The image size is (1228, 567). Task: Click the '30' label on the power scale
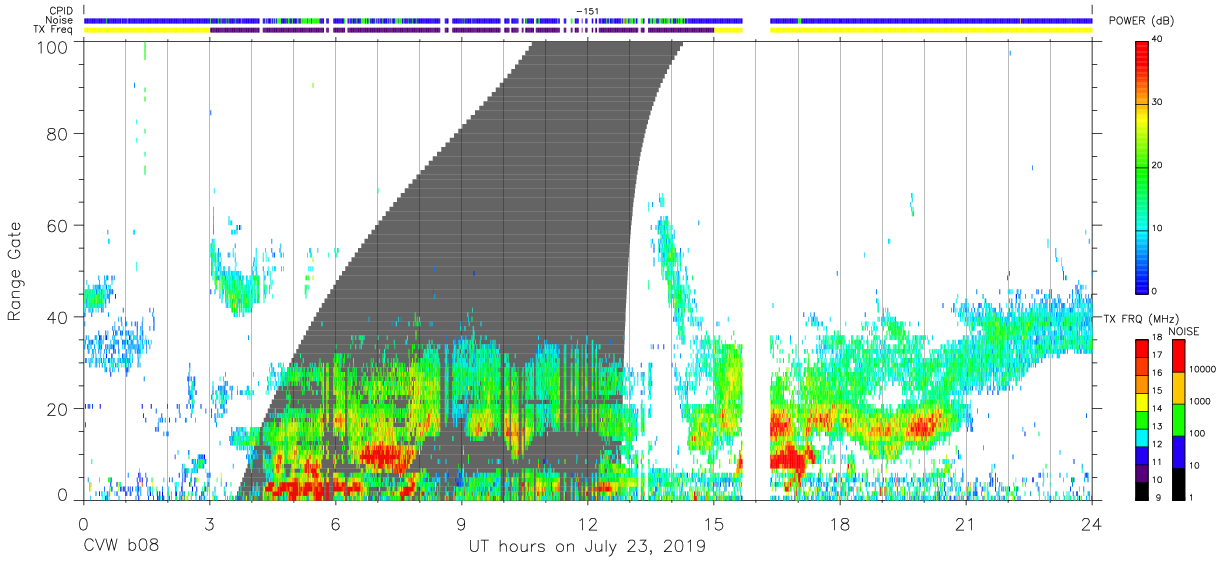(x=1159, y=102)
